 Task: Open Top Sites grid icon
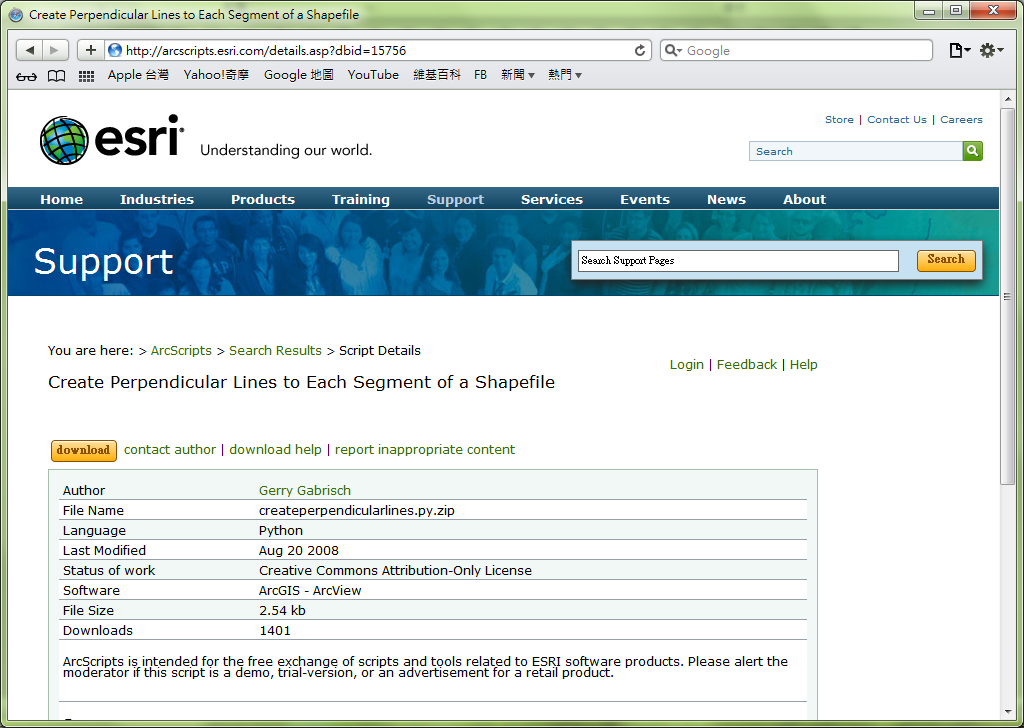[x=86, y=76]
